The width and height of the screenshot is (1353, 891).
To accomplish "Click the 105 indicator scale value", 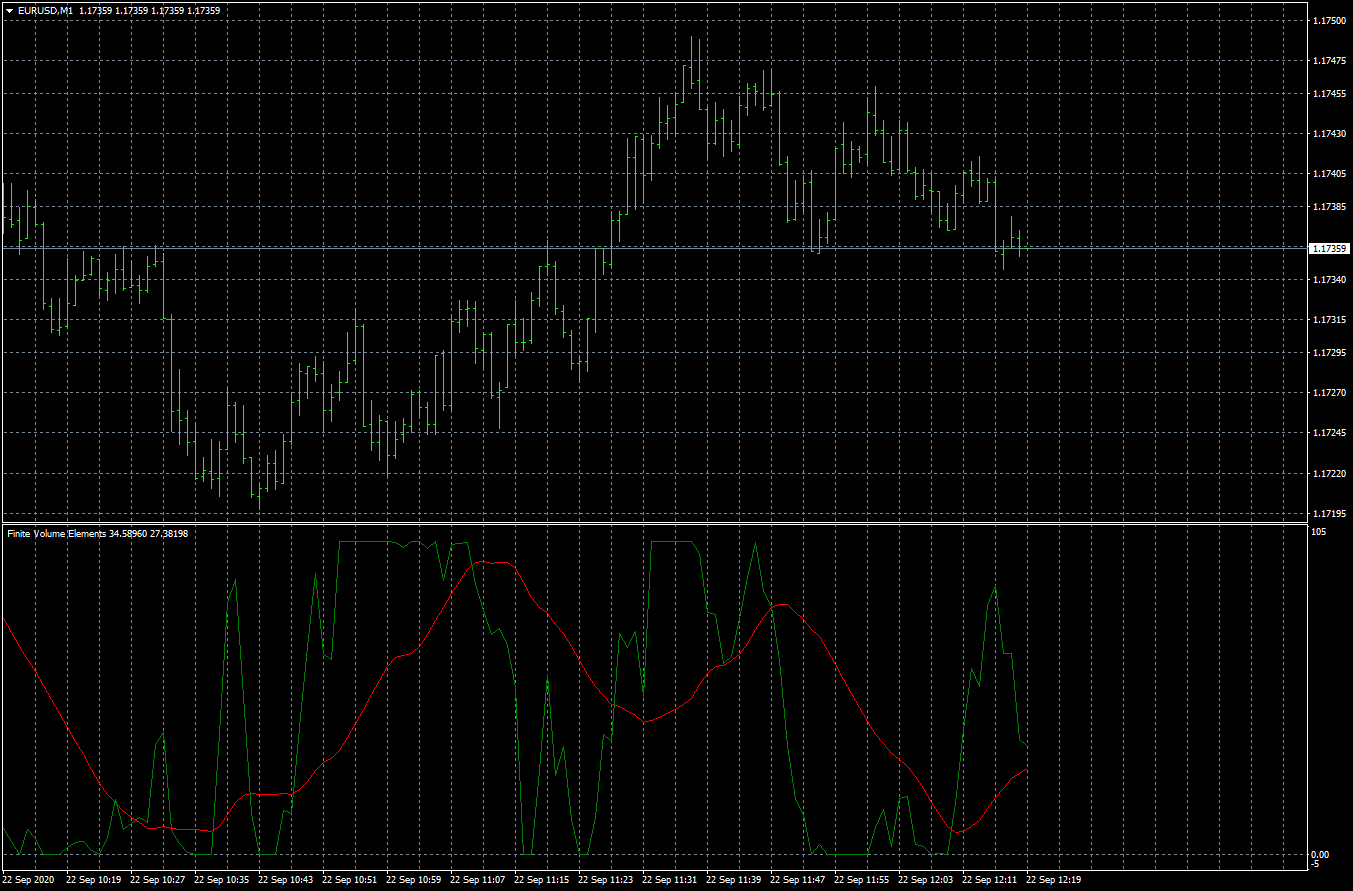I will (1319, 533).
